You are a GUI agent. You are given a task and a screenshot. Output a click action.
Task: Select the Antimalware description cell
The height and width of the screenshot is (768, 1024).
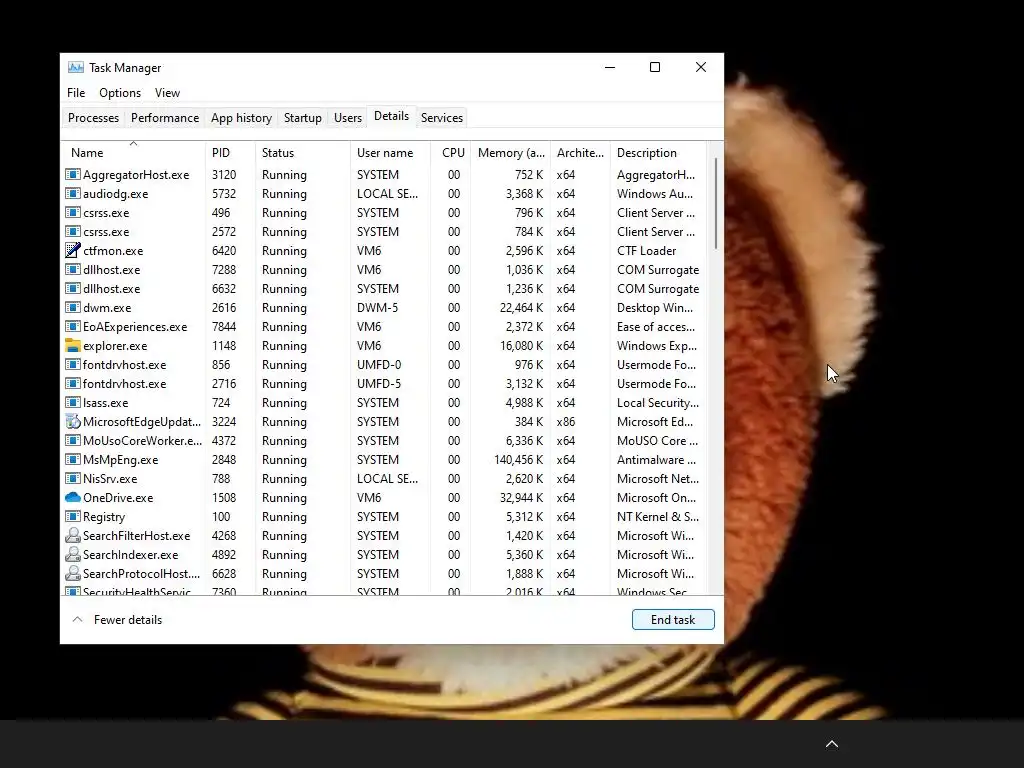656,459
